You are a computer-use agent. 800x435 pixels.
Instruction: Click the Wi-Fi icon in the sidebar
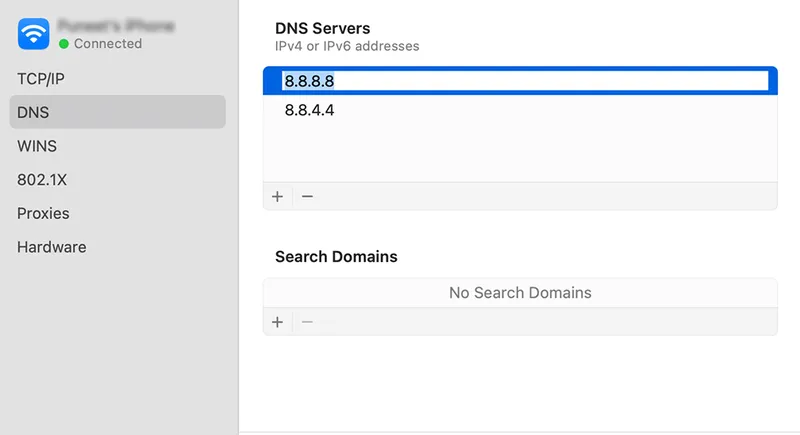pos(33,34)
